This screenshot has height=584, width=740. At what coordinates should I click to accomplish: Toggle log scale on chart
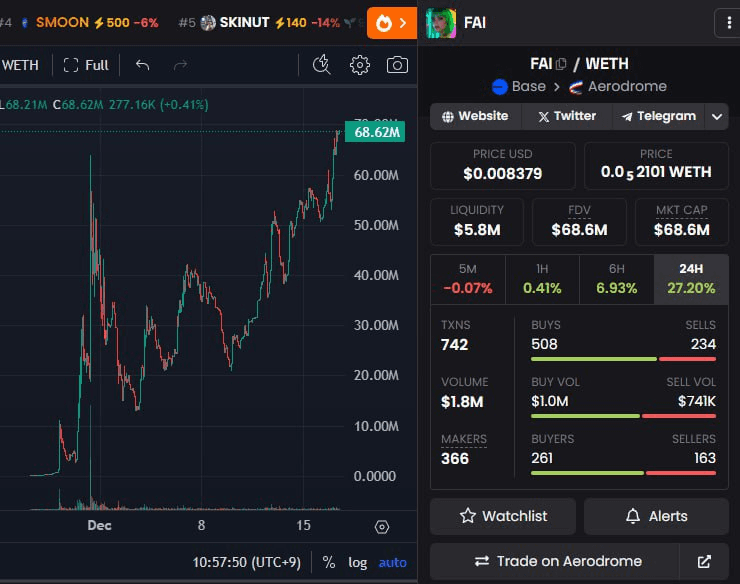click(x=357, y=562)
